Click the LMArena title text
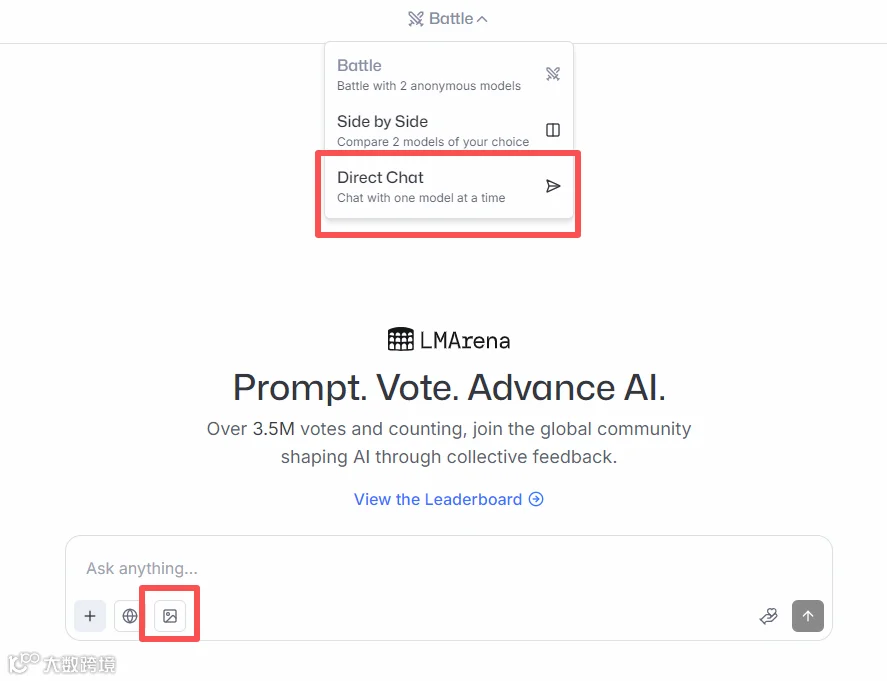Viewport: 887px width, 681px height. 465,340
